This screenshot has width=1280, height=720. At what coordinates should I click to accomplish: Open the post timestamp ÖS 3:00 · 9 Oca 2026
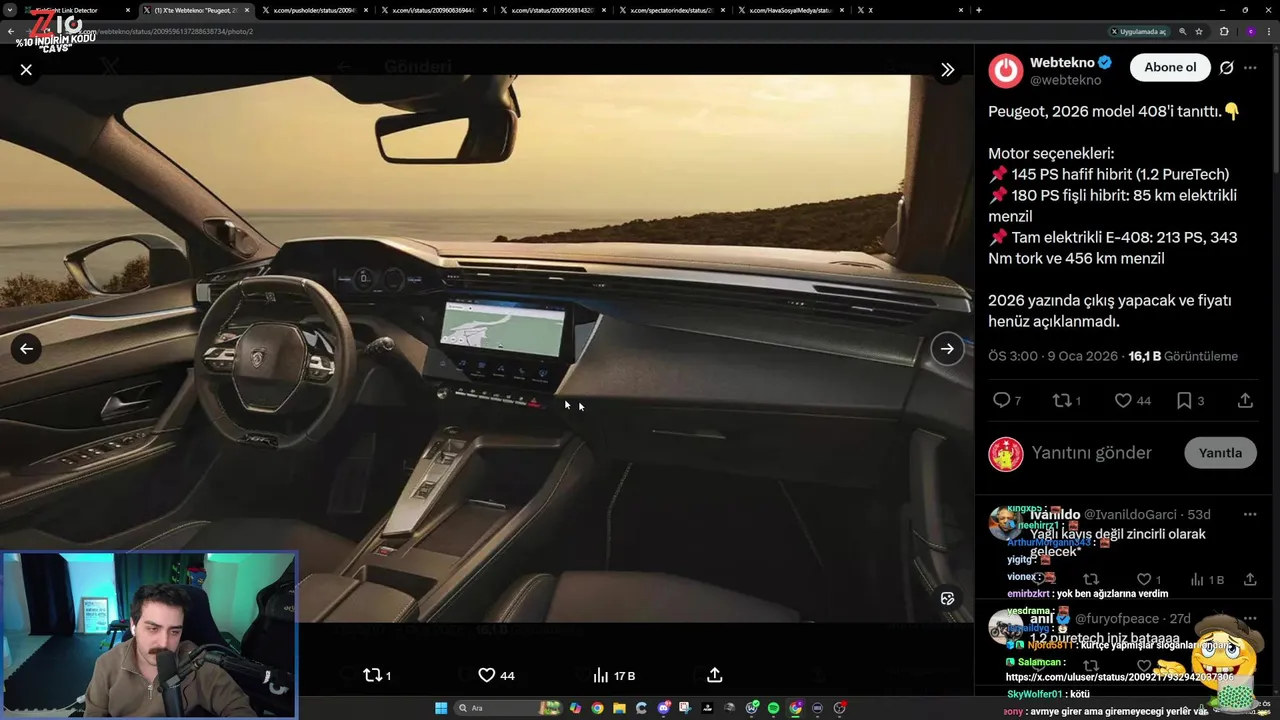(1053, 356)
